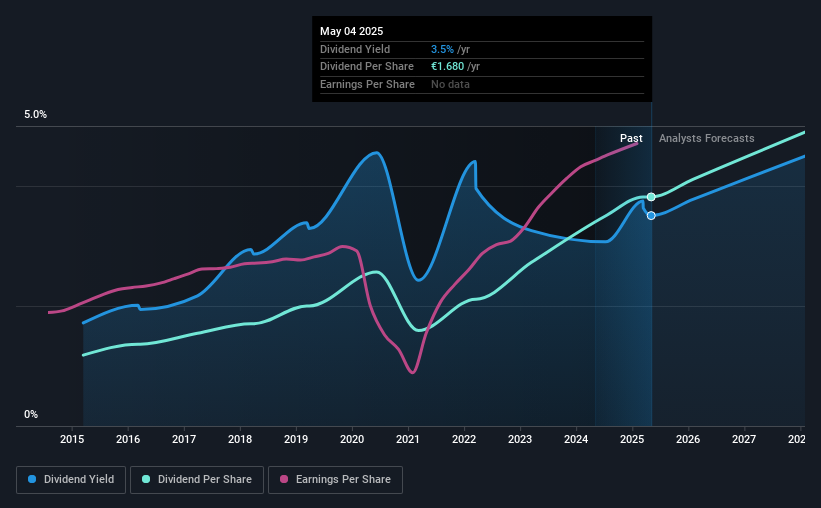821x508 pixels.
Task: Click the May 04 2025 tooltip date
Action: pyautogui.click(x=351, y=31)
